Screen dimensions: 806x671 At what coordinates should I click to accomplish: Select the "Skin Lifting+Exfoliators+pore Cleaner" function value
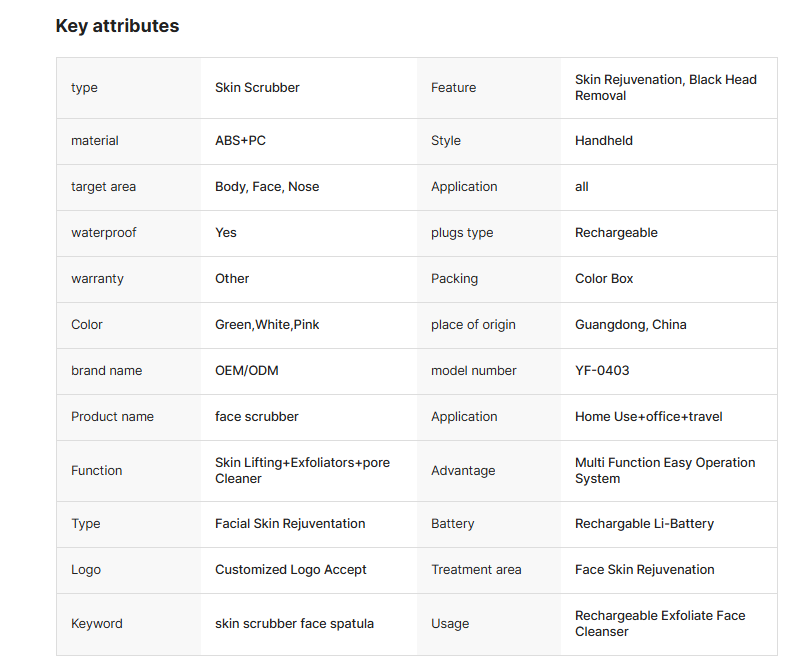pyautogui.click(x=302, y=471)
